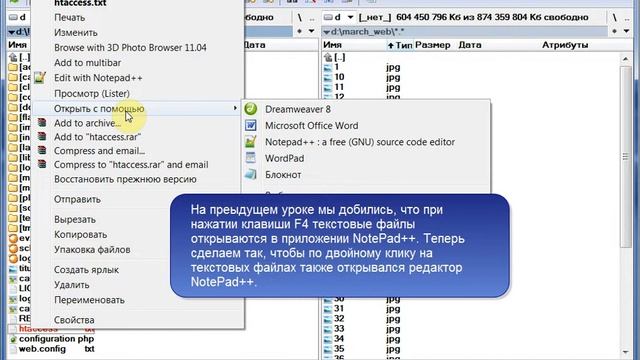Viewport: 640px width, 360px height.
Task: Click the image icon of file 10 jpg
Action: point(328,78)
